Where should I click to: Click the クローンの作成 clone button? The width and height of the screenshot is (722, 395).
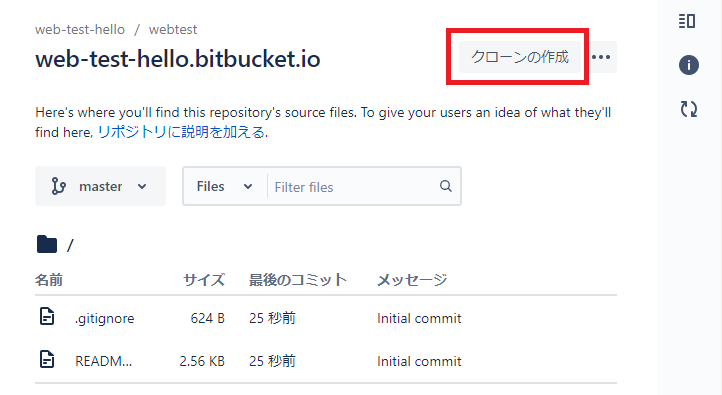click(519, 57)
